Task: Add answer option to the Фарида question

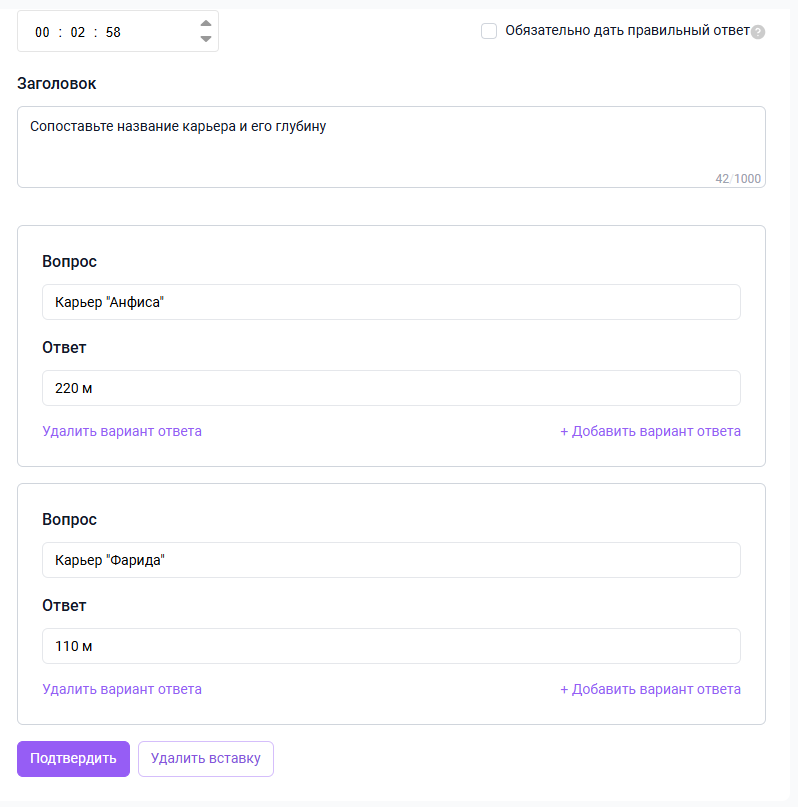Action: [x=650, y=690]
